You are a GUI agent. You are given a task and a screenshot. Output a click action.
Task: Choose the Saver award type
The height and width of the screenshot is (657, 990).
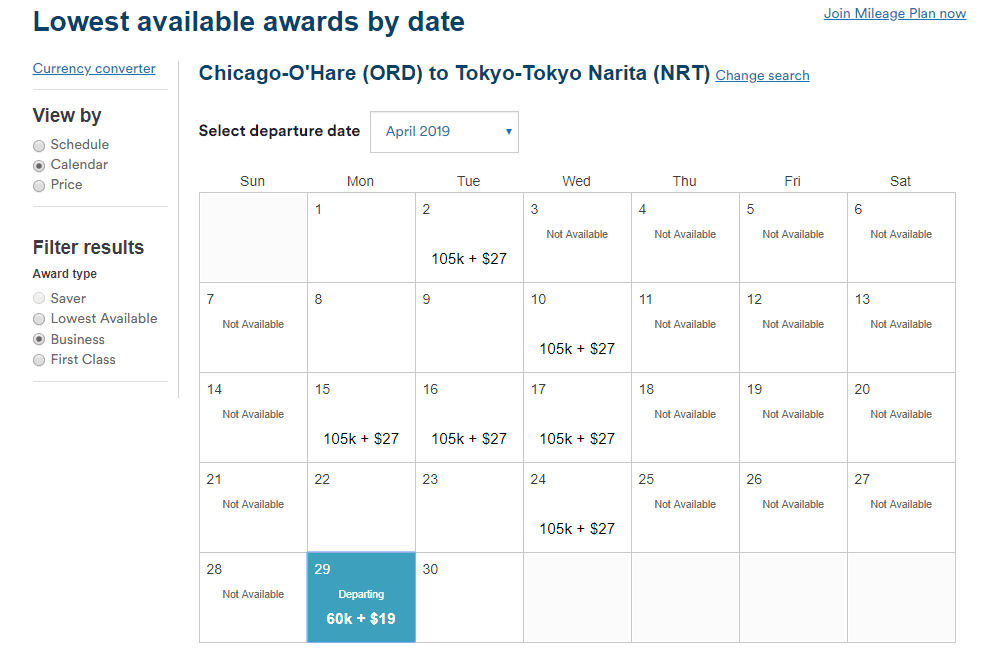point(38,298)
